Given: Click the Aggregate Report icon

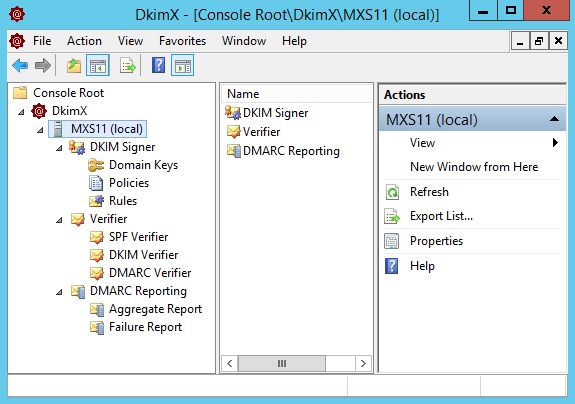Looking at the screenshot, I should pyautogui.click(x=97, y=309).
